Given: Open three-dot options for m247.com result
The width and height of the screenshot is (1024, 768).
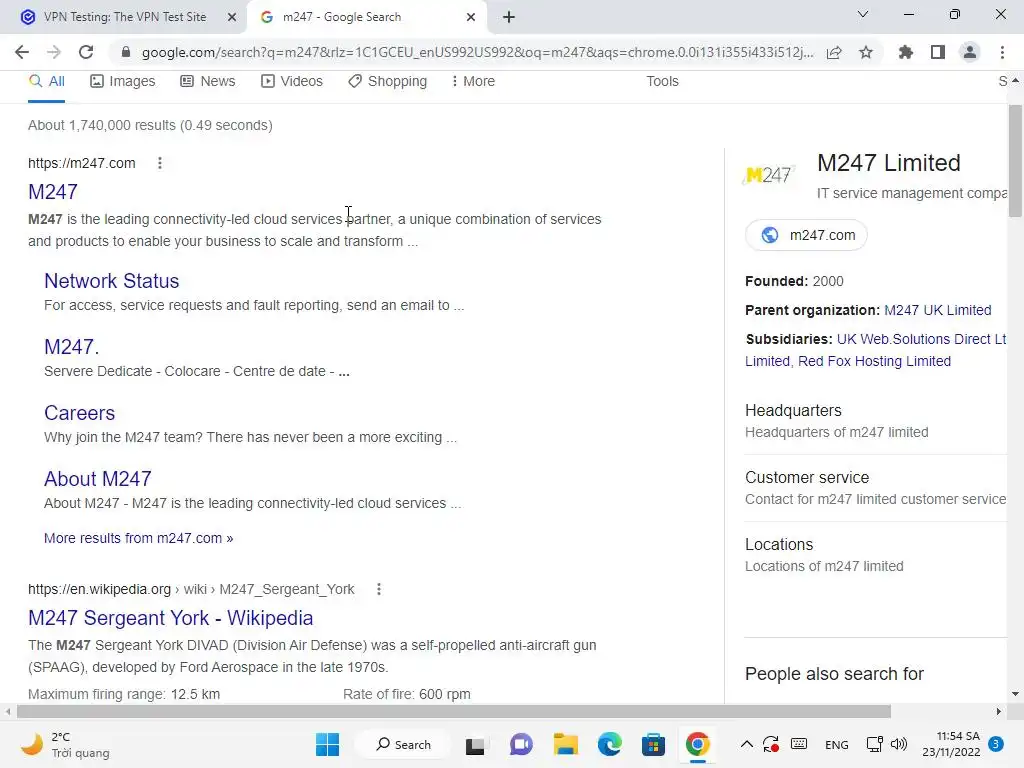Looking at the screenshot, I should 160,163.
